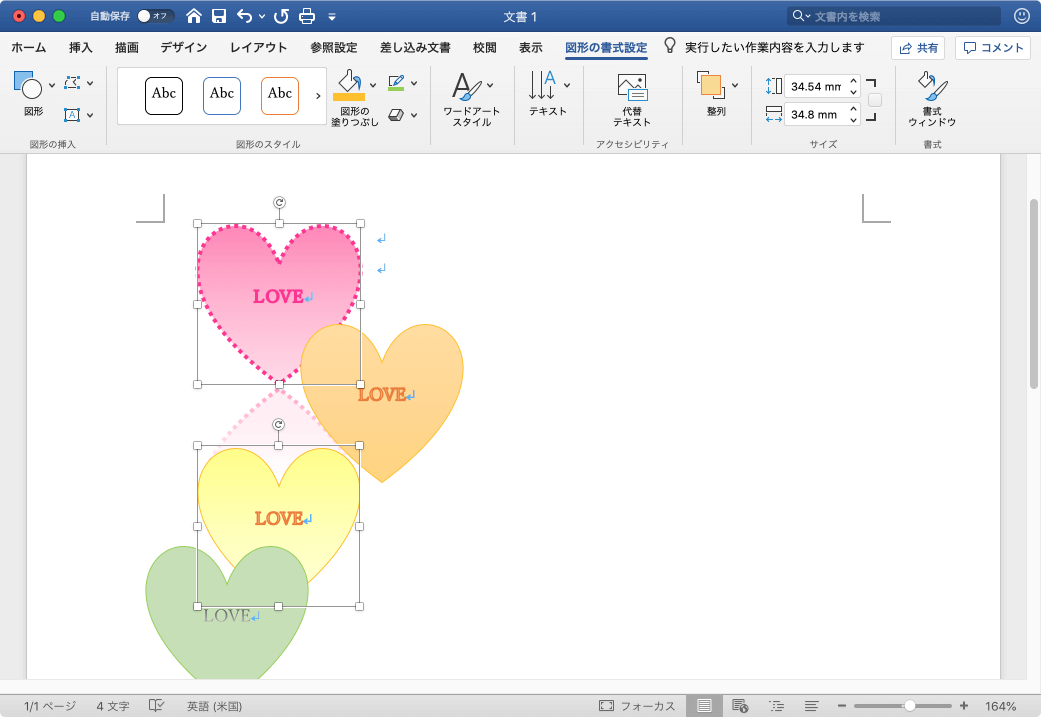Open the ホーム tab

coord(29,47)
